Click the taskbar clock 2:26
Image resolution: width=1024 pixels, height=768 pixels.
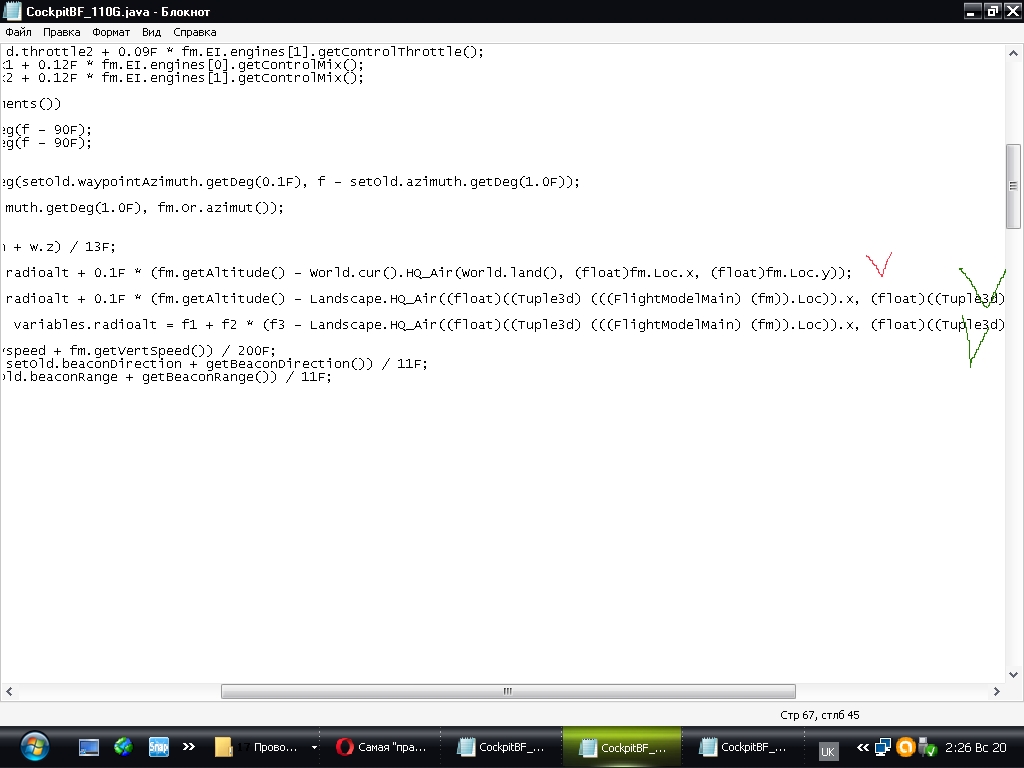[x=976, y=747]
